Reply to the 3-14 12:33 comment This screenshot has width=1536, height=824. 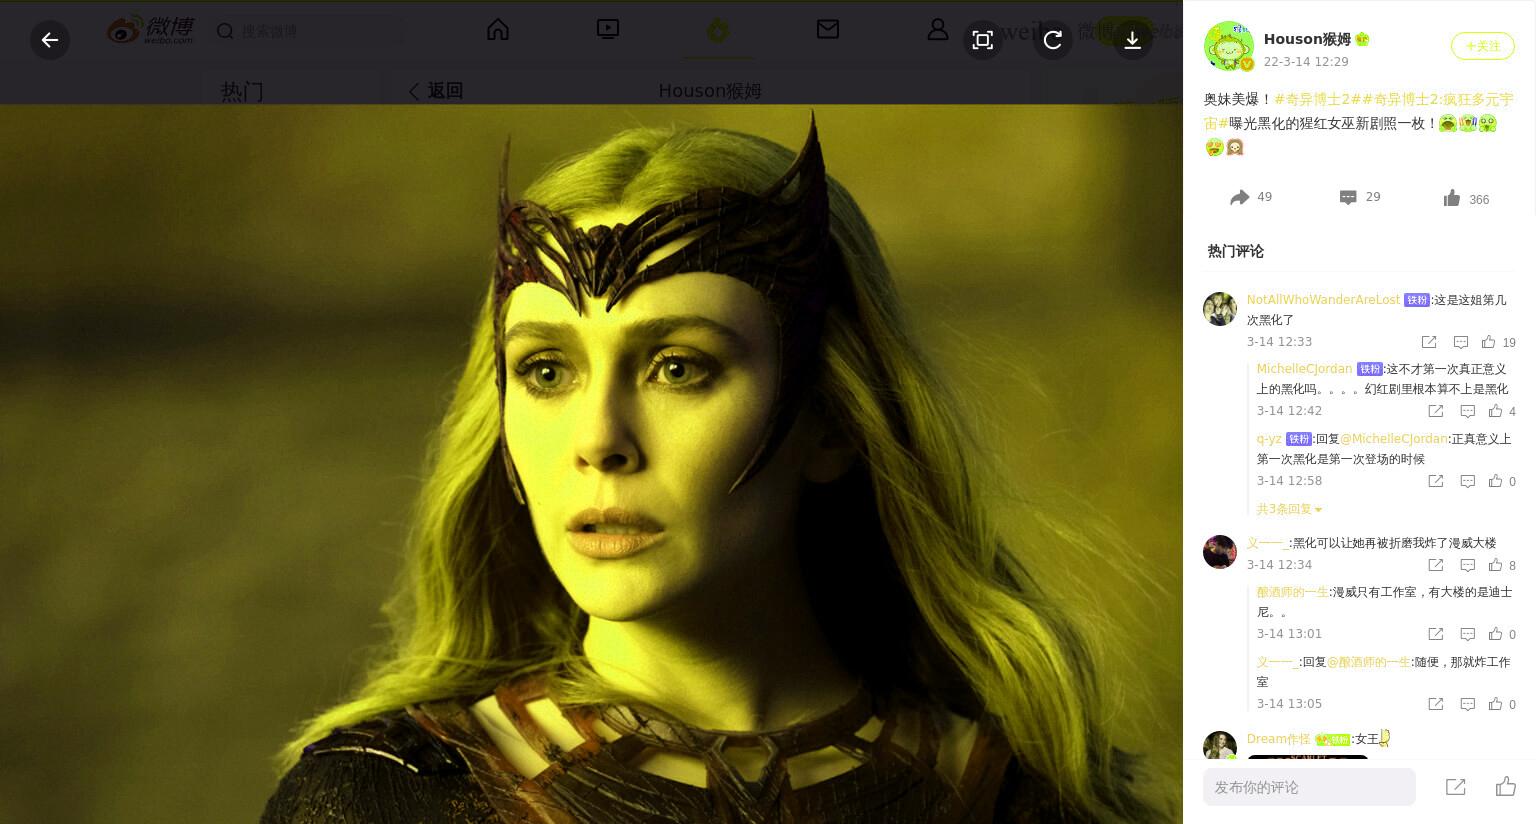pyautogui.click(x=1461, y=342)
